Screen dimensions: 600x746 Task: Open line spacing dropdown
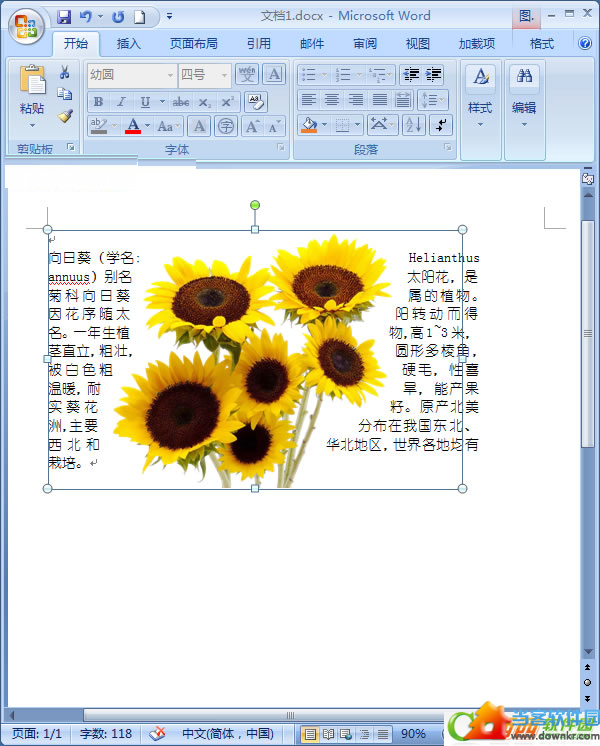(x=433, y=100)
